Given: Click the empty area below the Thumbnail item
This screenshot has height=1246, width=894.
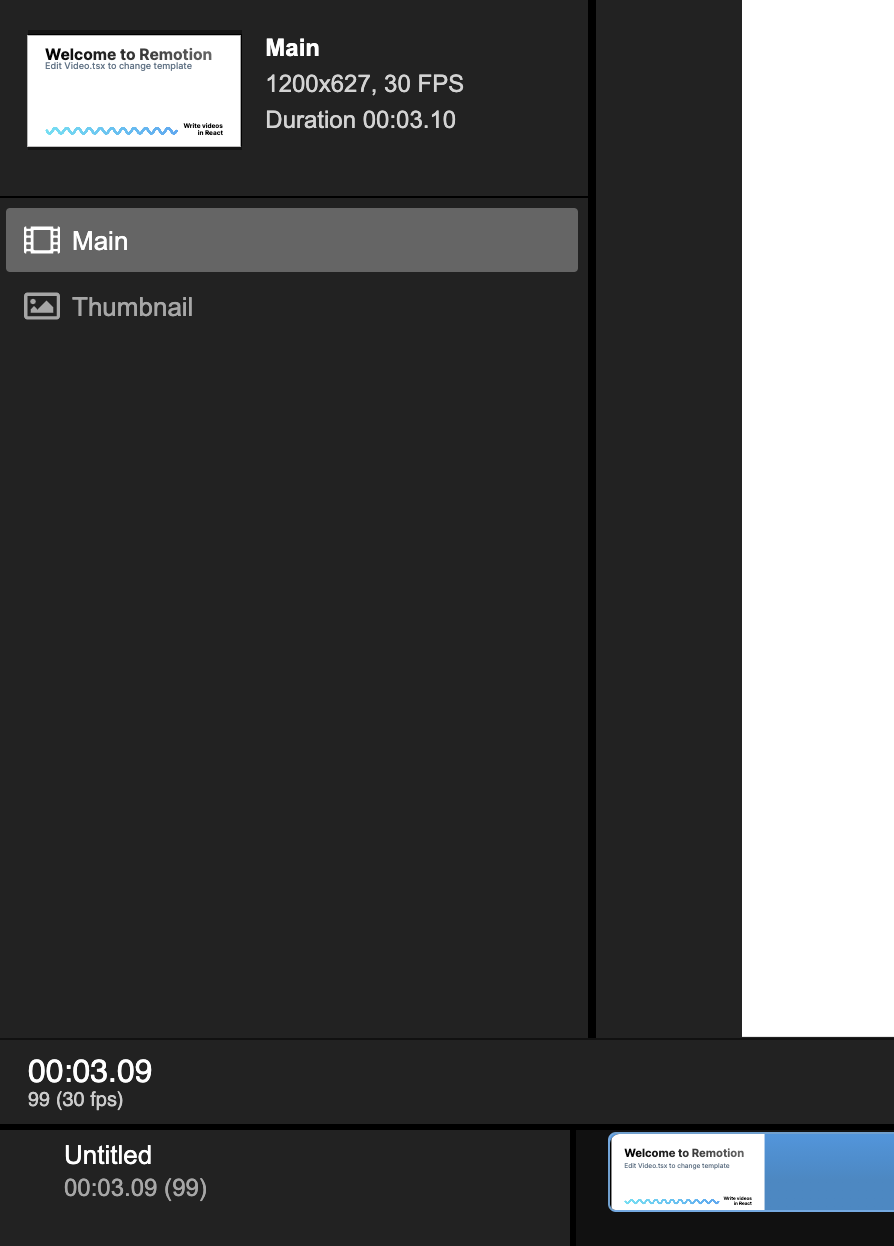Looking at the screenshot, I should pos(292,680).
